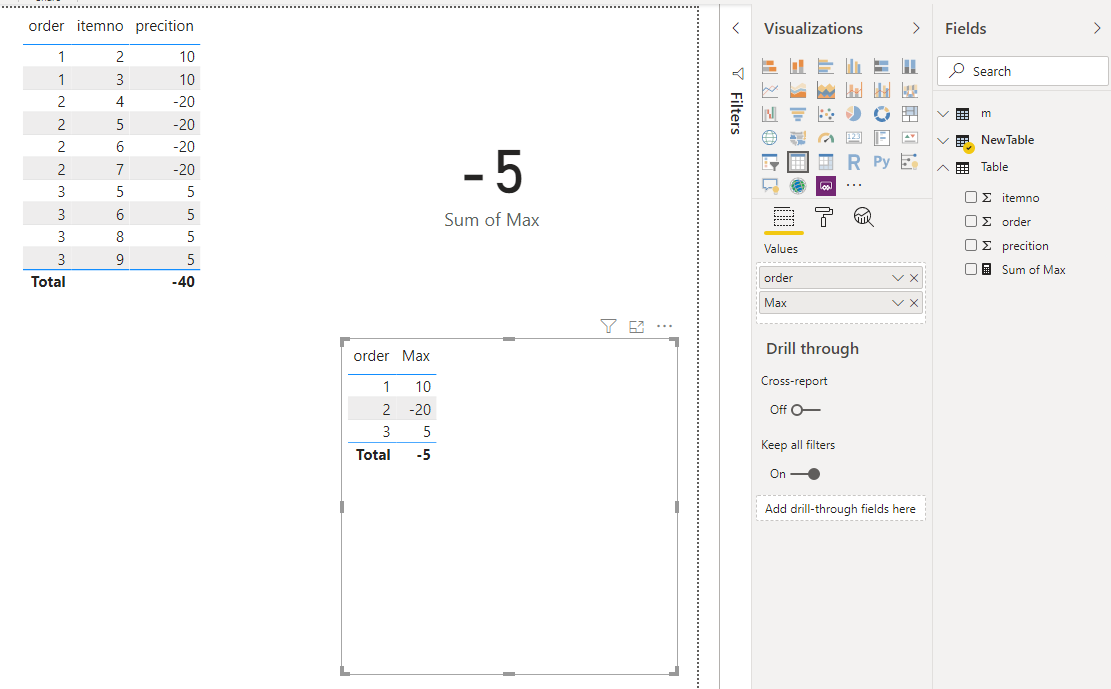Screen dimensions: 1111x689
Task: Collapse the Fields pane
Action: coord(1097,28)
